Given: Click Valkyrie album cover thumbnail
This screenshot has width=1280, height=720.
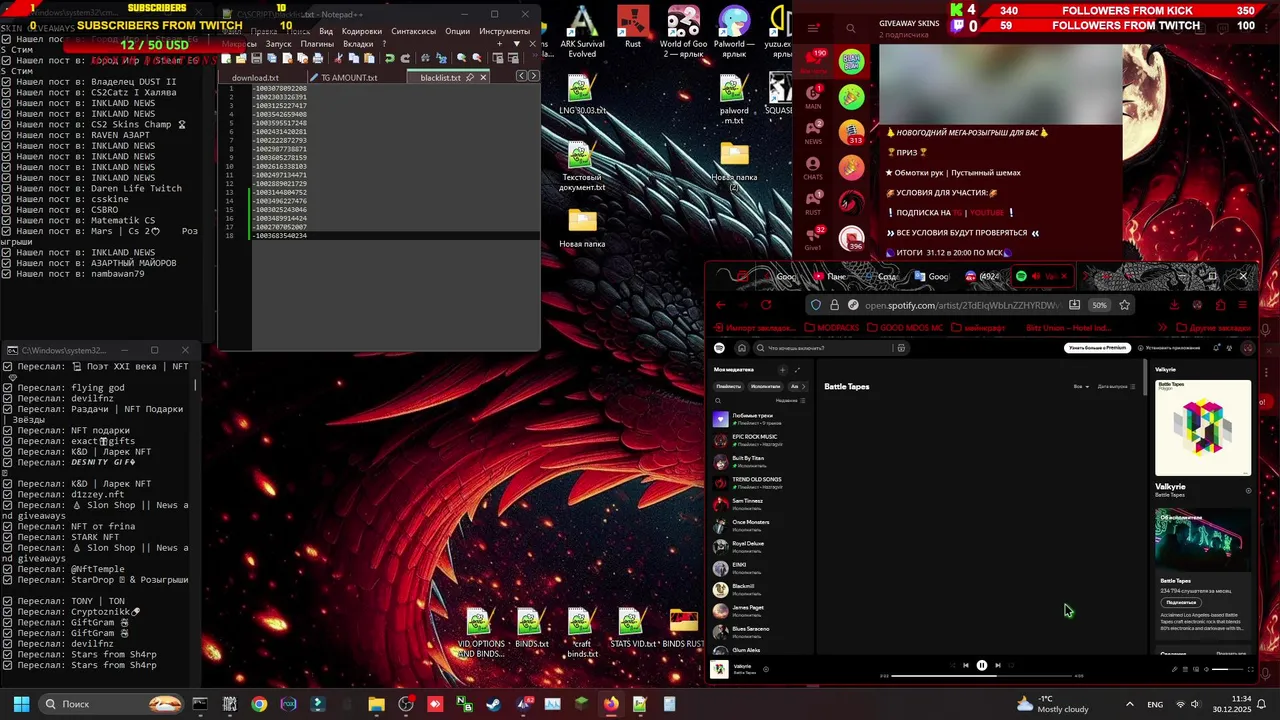Looking at the screenshot, I should tap(720, 669).
